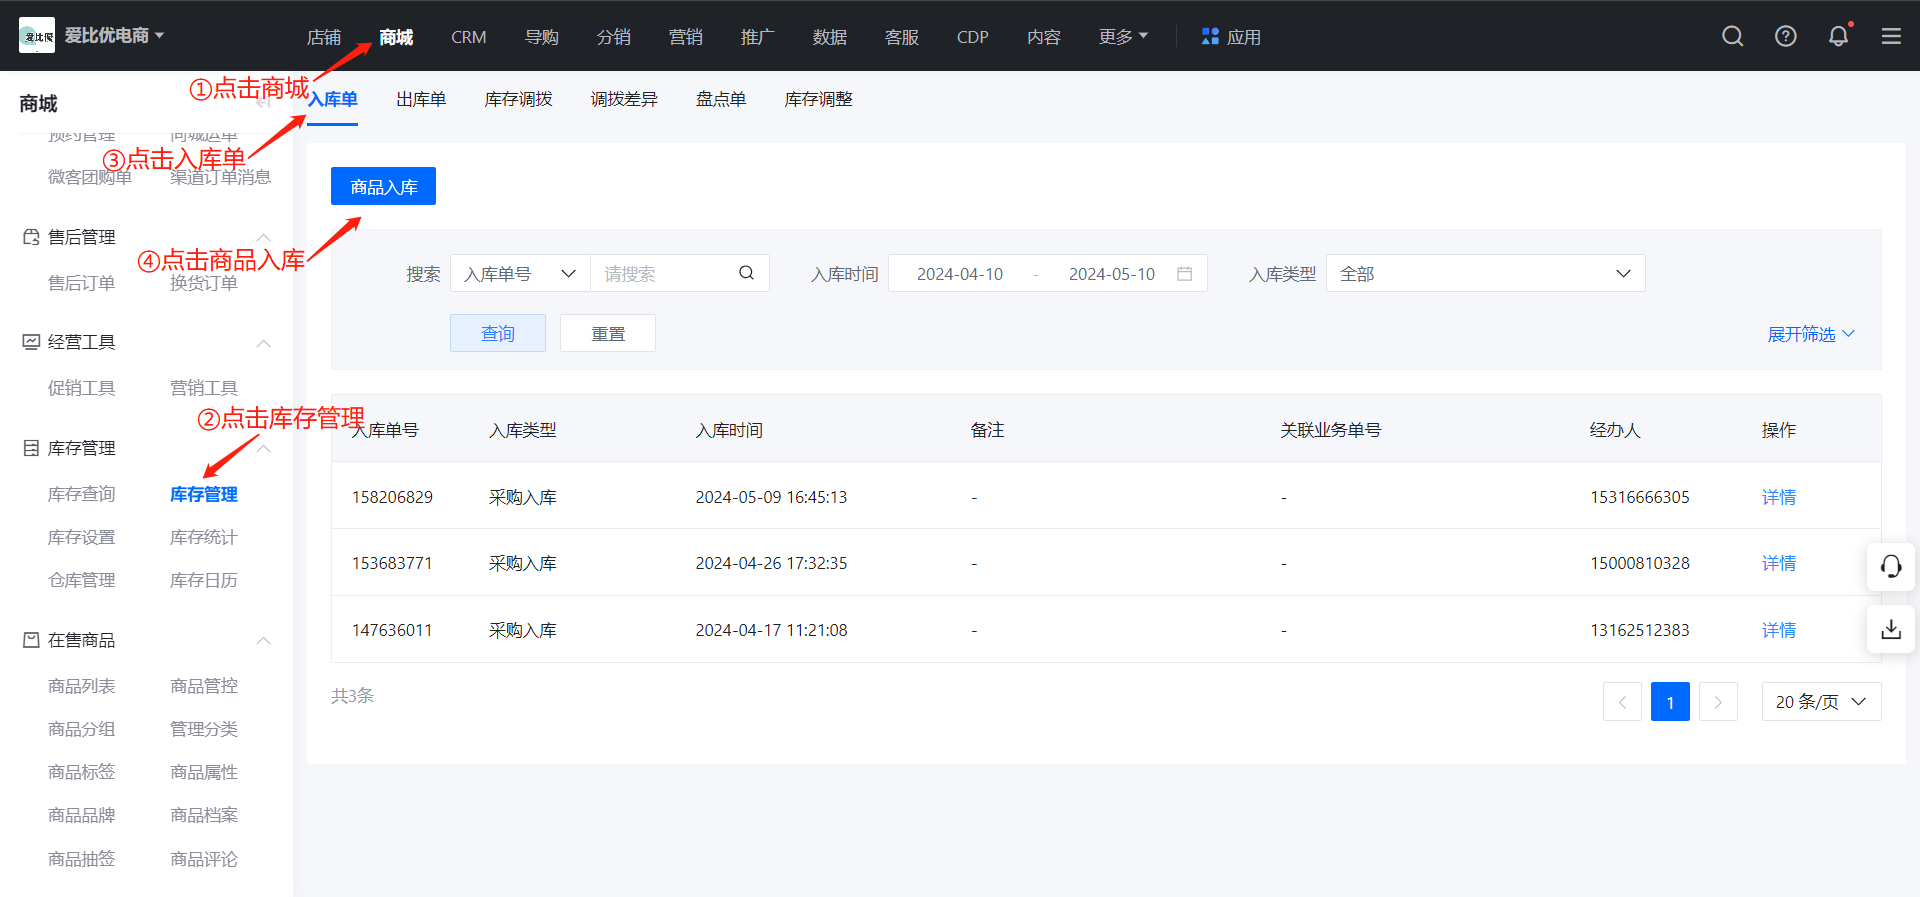
Task: Click the 售后管理 section icon
Action: tap(31, 237)
